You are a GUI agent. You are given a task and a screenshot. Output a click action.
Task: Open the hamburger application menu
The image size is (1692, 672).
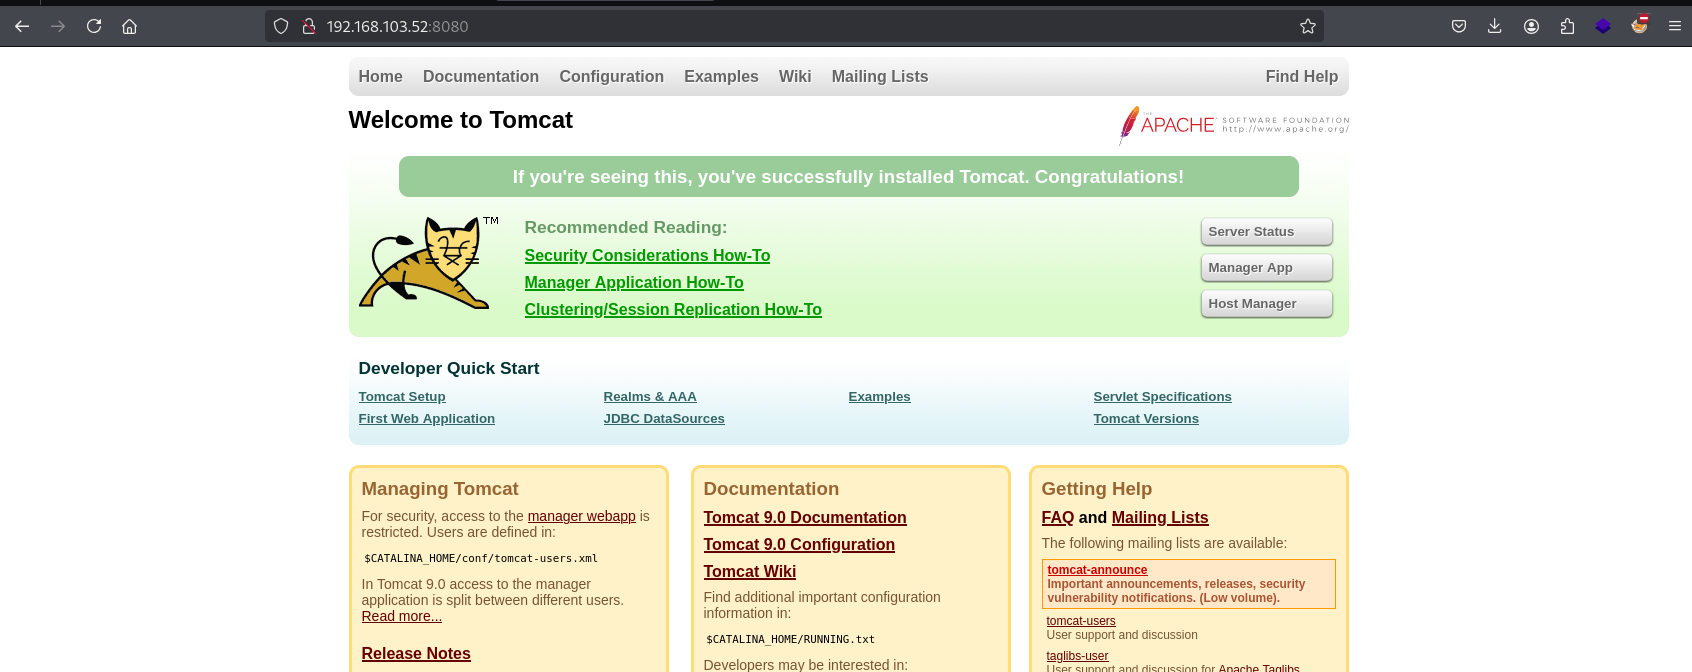tap(1675, 26)
